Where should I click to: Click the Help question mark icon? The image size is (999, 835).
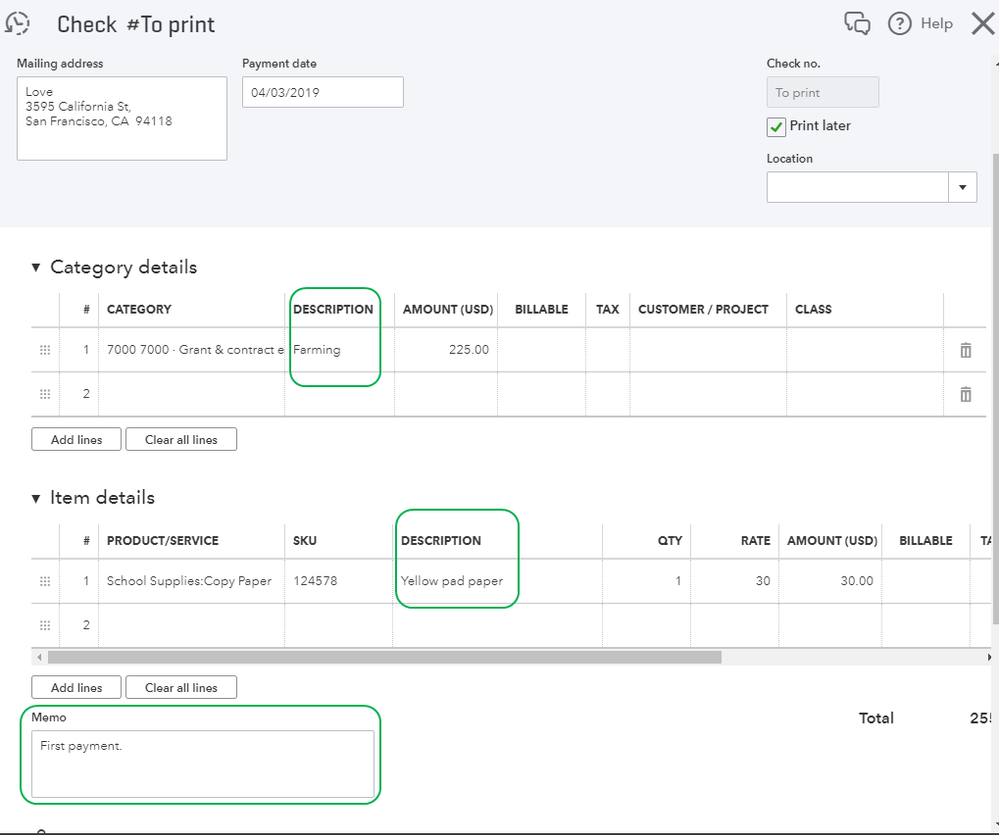point(900,23)
